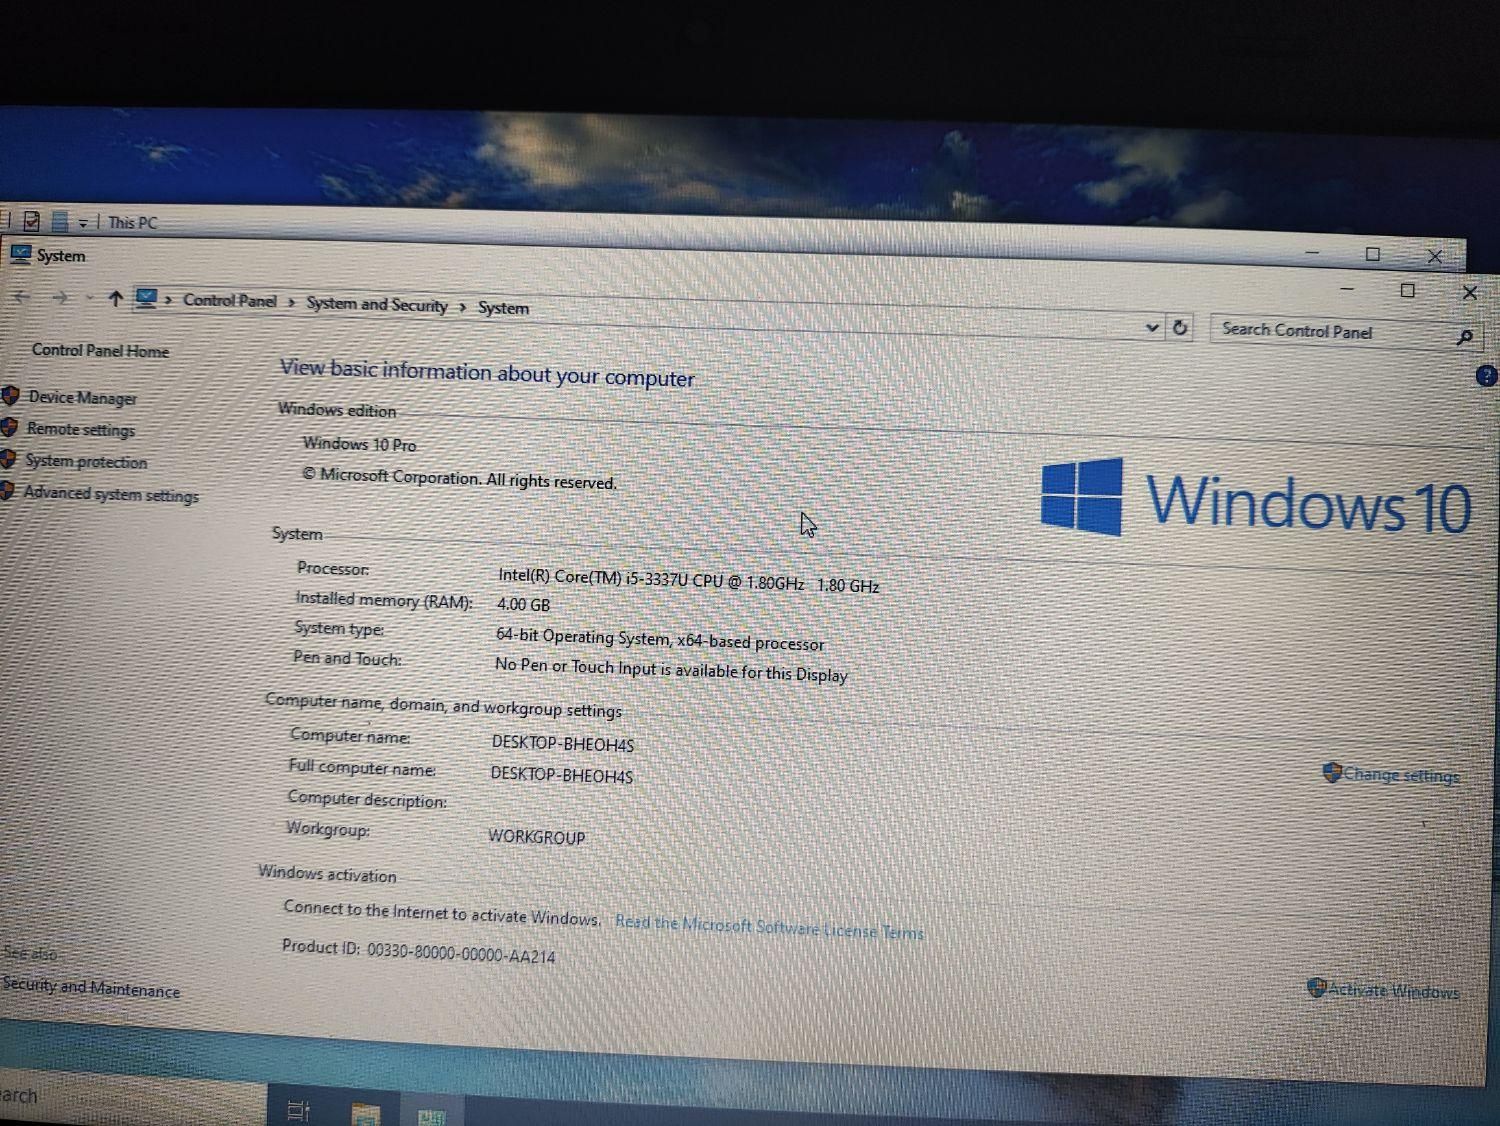Click the computer icon in address bar
Screen dimensions: 1500x1126
[147, 298]
